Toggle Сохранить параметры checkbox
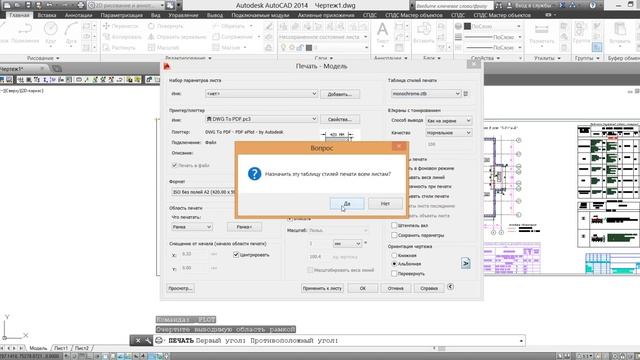Viewport: 640px width, 360px height. coord(394,235)
